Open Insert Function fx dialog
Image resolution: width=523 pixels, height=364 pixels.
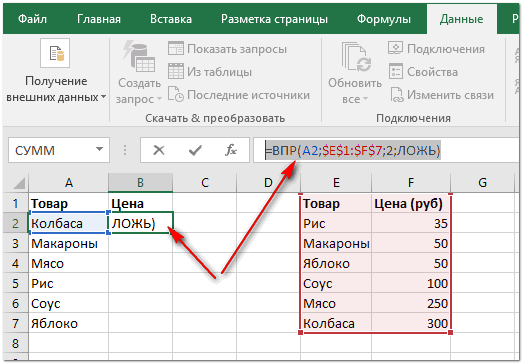230,150
